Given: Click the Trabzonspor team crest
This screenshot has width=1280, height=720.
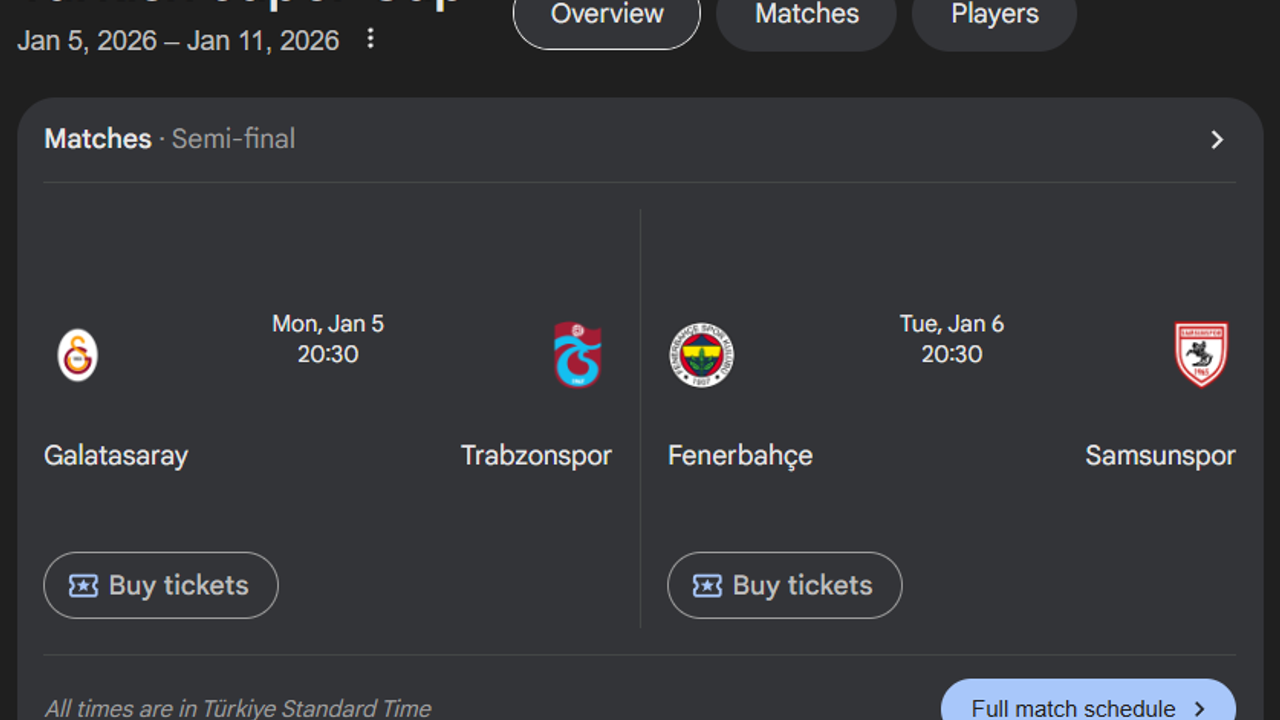Looking at the screenshot, I should click(x=577, y=355).
